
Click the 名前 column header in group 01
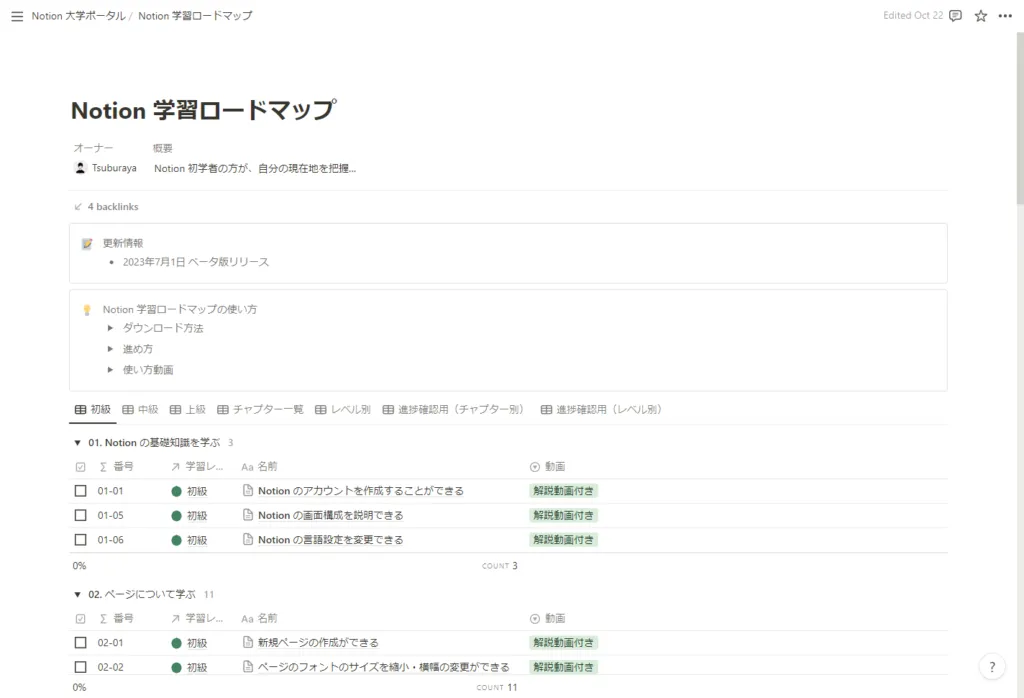(x=259, y=466)
